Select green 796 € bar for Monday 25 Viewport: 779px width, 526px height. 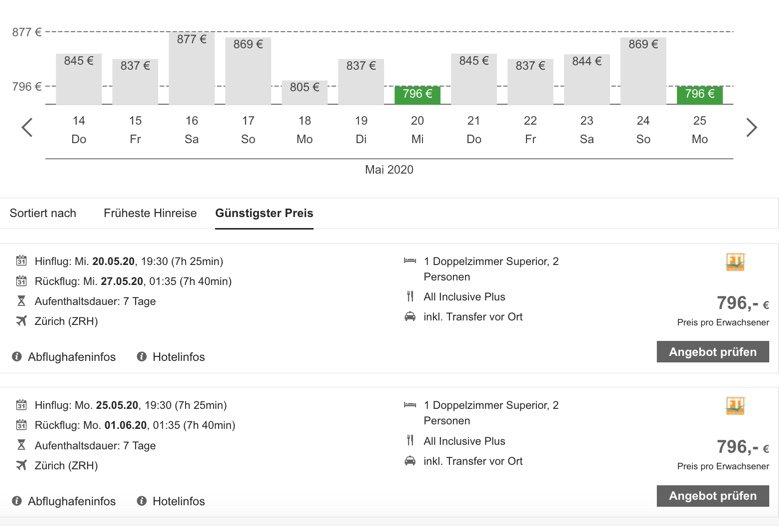pos(699,95)
